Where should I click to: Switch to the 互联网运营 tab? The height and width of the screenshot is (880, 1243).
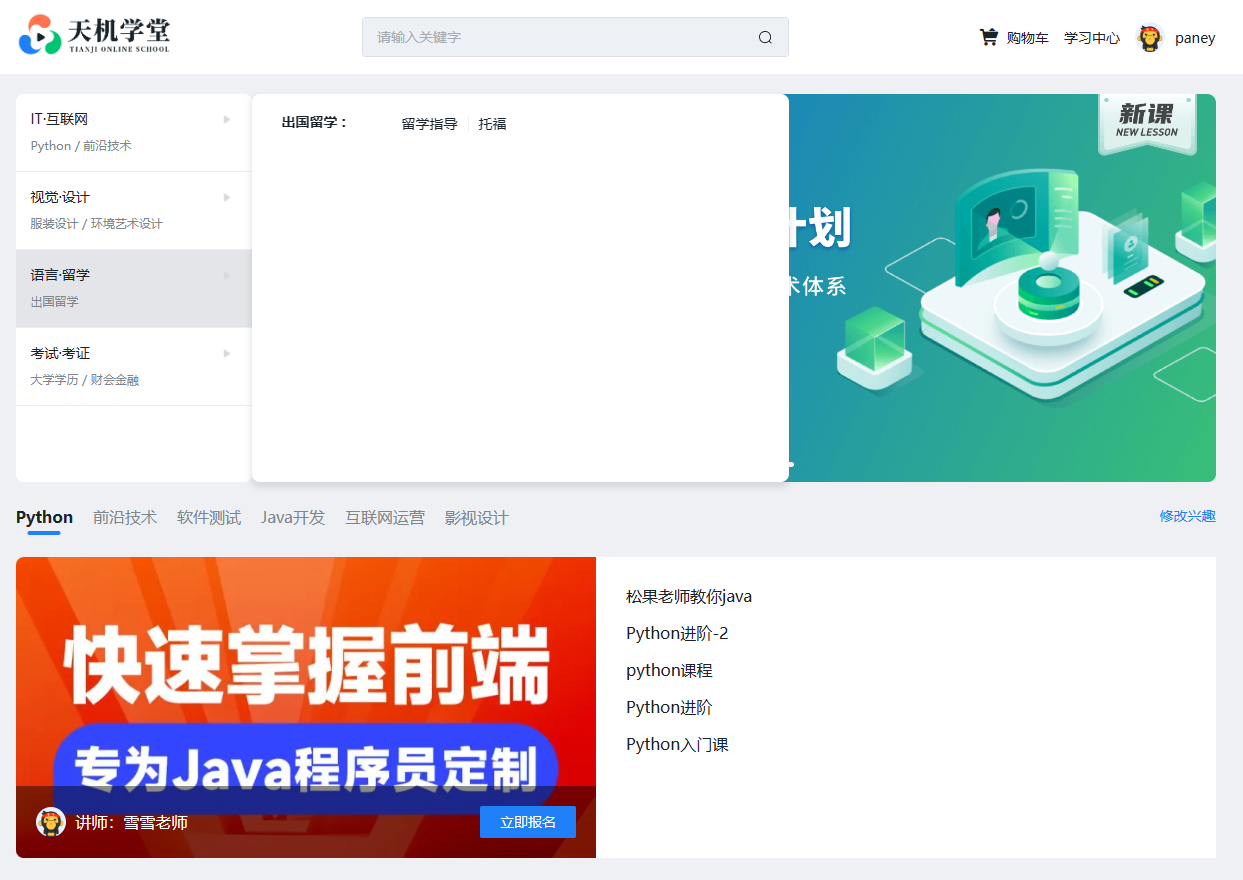[385, 518]
